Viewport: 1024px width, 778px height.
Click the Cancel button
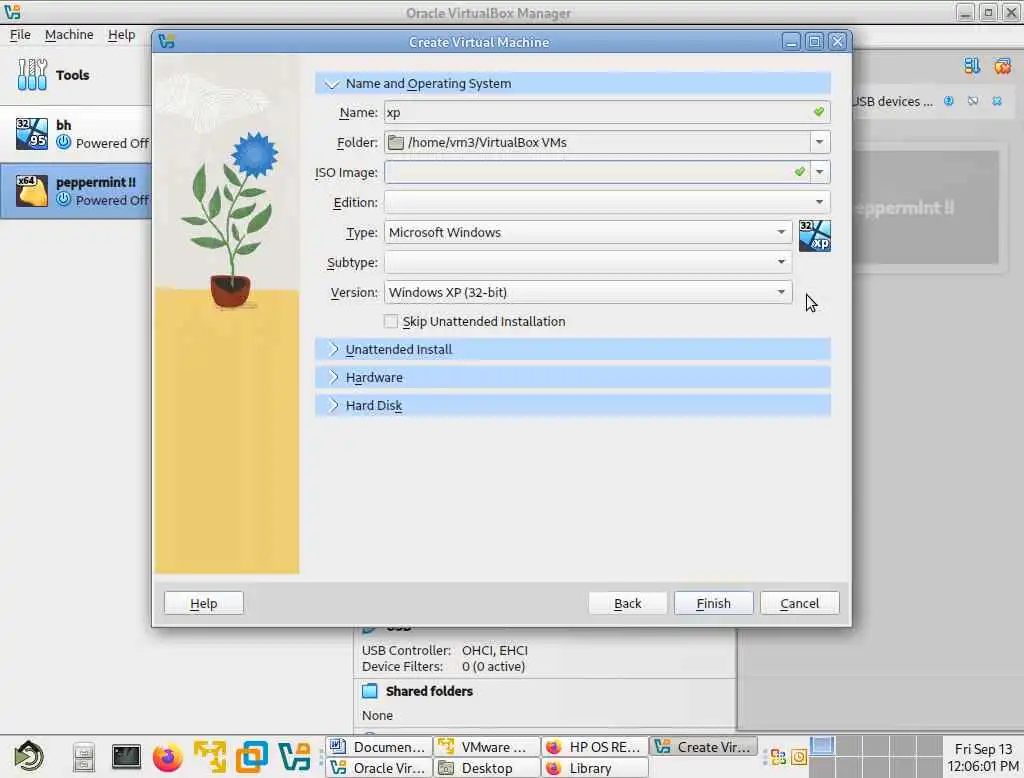(799, 603)
